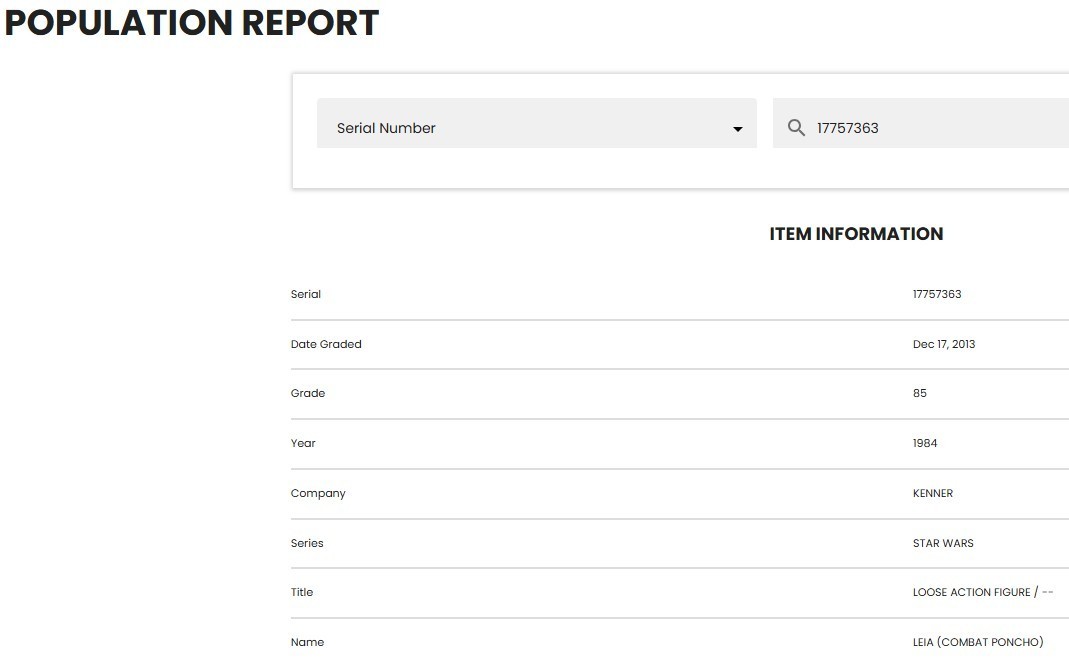The height and width of the screenshot is (664, 1069).
Task: Select the Company row label
Action: pos(318,493)
